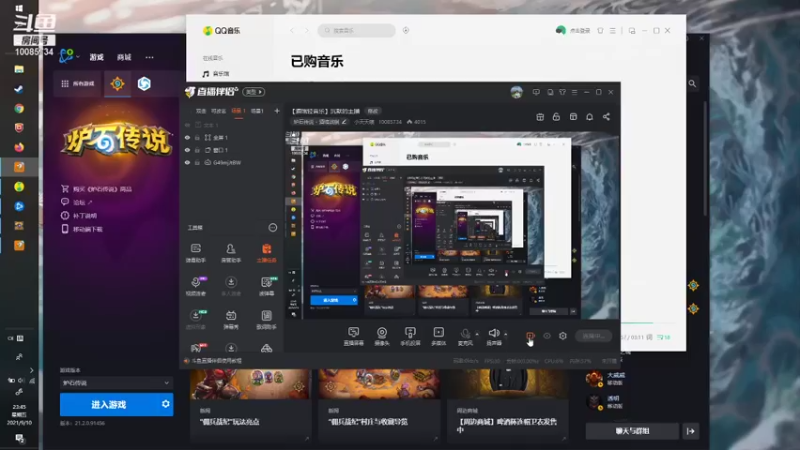Add 直播屏幕 screen capture source
The image size is (800, 450).
coord(353,336)
